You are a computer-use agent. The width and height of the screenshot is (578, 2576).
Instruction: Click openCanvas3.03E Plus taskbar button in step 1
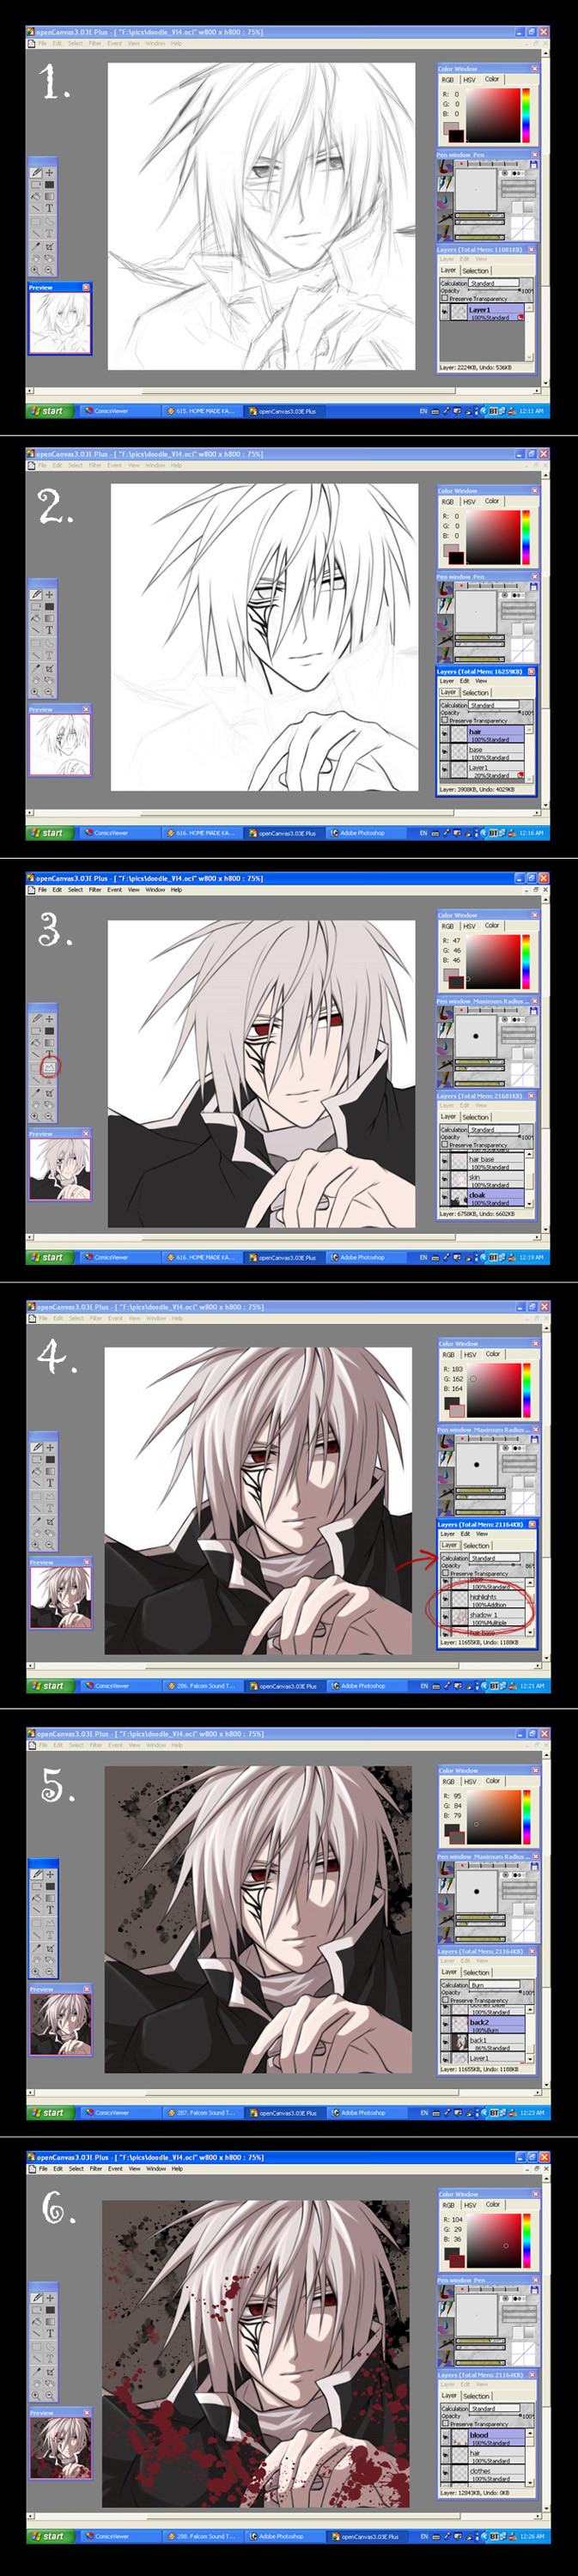click(x=283, y=411)
